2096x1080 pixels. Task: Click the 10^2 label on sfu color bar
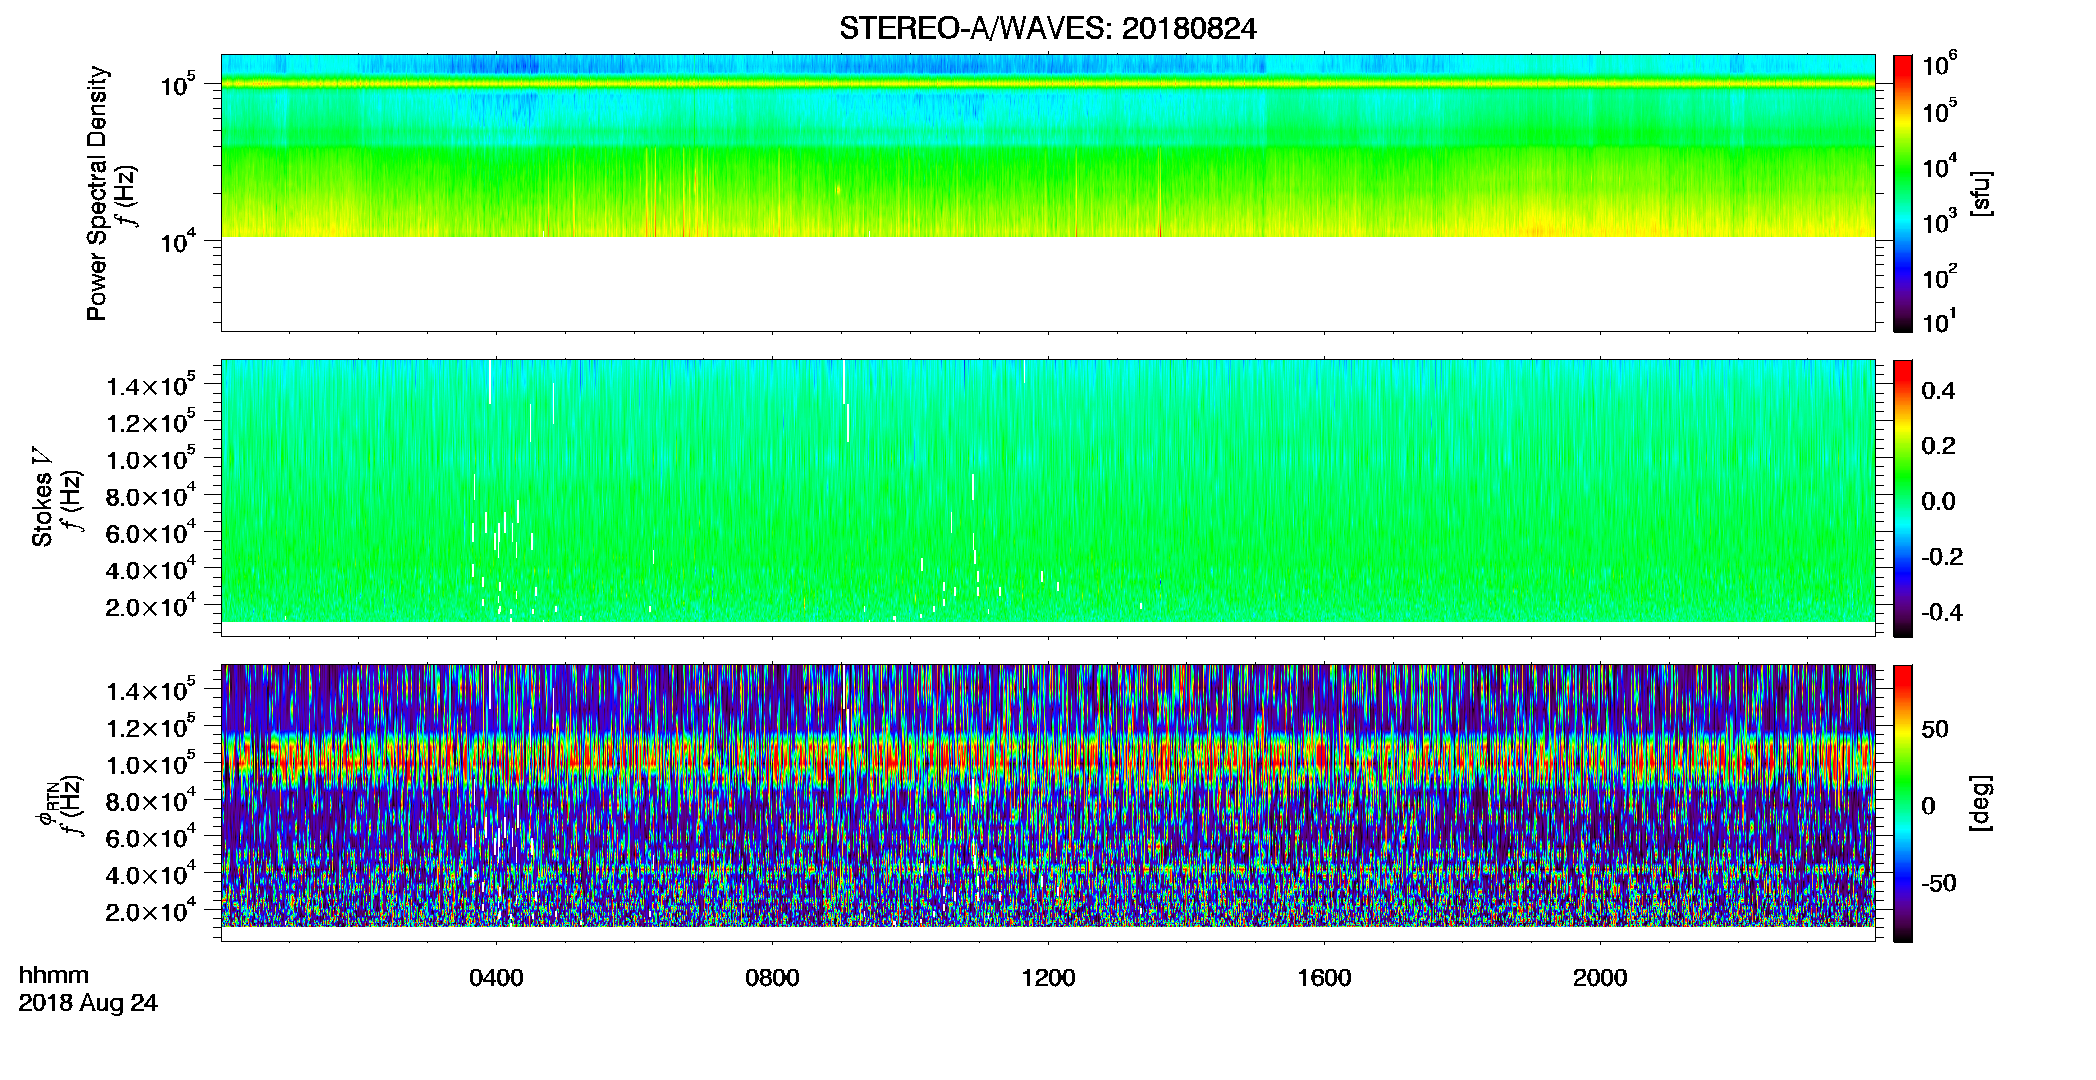pyautogui.click(x=1940, y=275)
